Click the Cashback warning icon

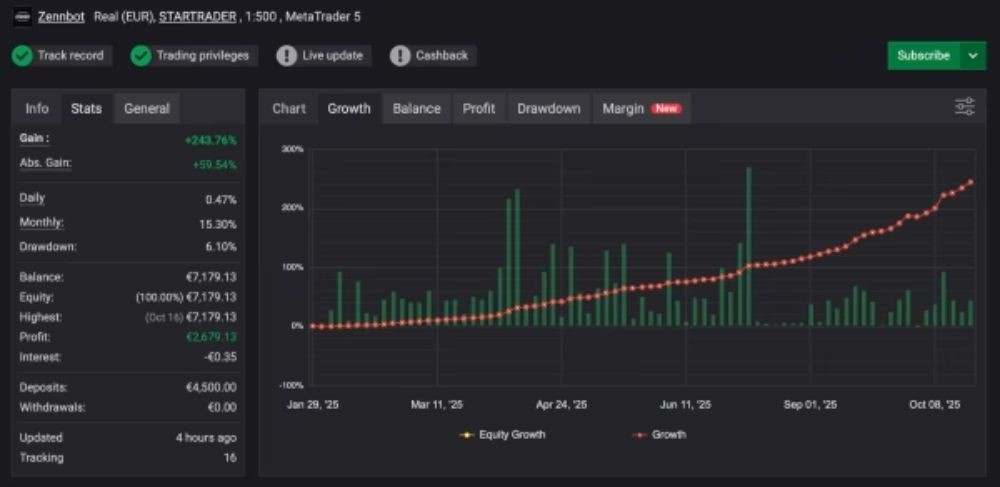[x=400, y=56]
